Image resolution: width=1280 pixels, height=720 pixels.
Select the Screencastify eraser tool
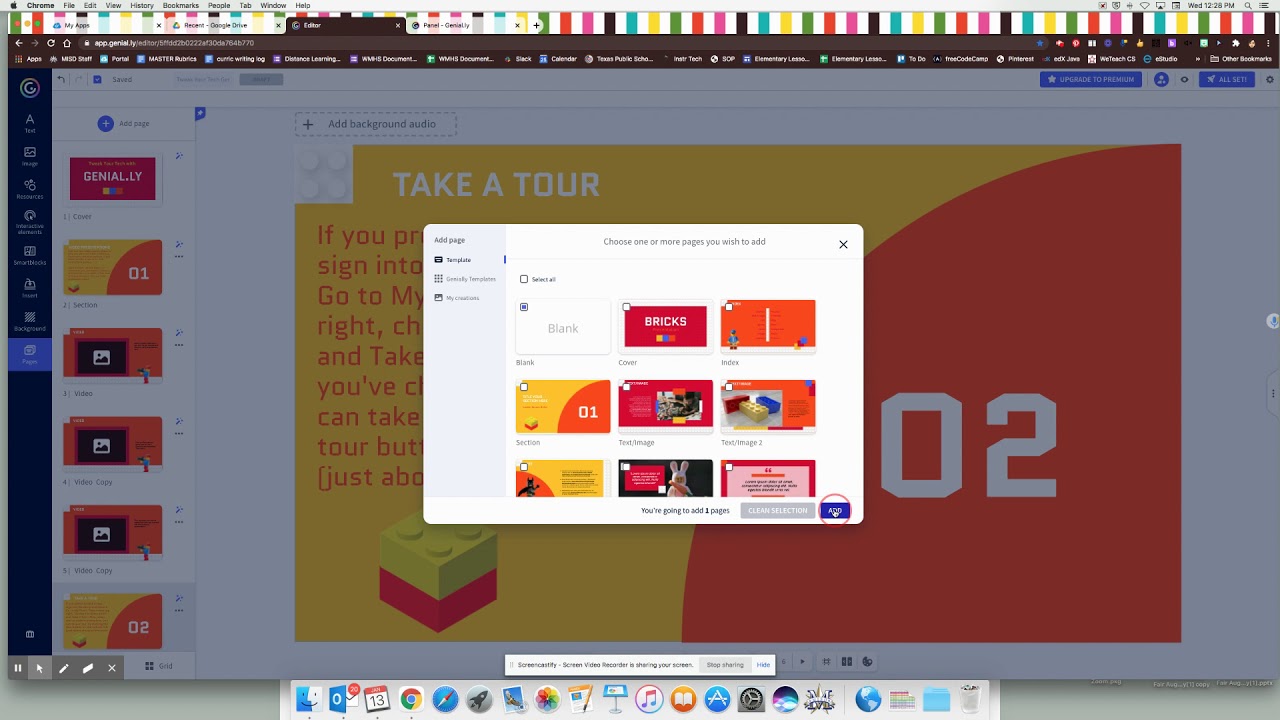tap(87, 668)
